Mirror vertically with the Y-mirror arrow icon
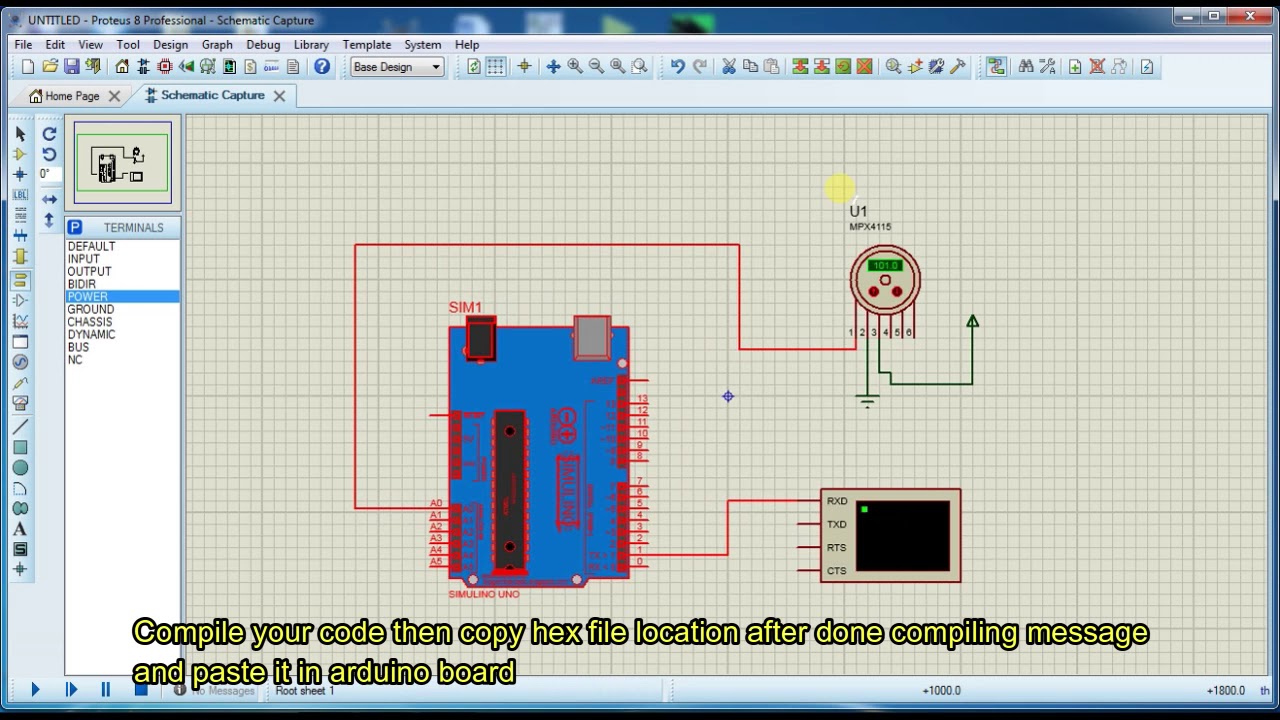This screenshot has height=720, width=1280. click(x=49, y=219)
